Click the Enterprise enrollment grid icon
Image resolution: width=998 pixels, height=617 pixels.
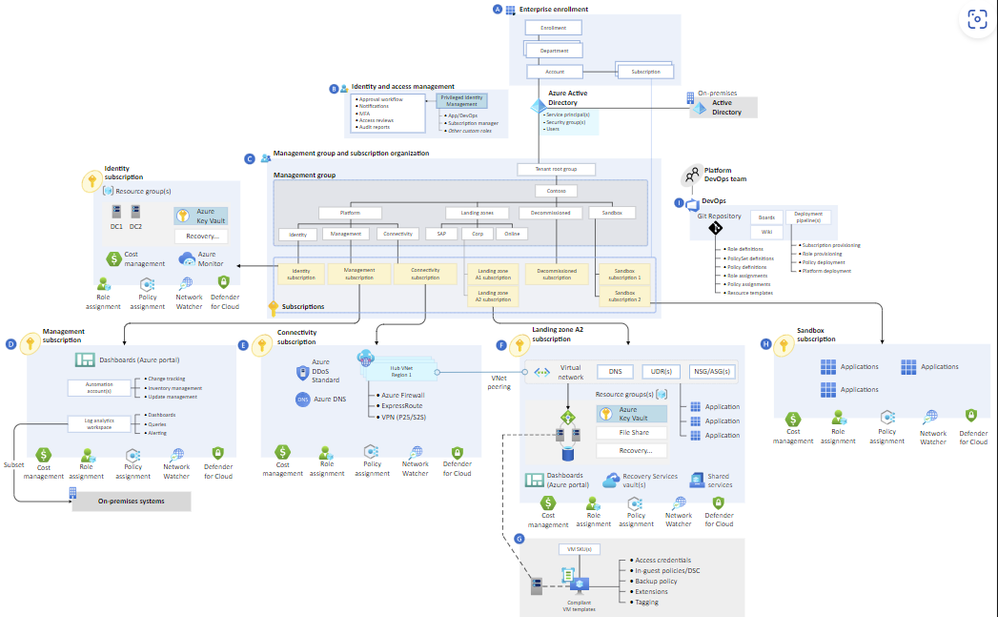(x=510, y=10)
